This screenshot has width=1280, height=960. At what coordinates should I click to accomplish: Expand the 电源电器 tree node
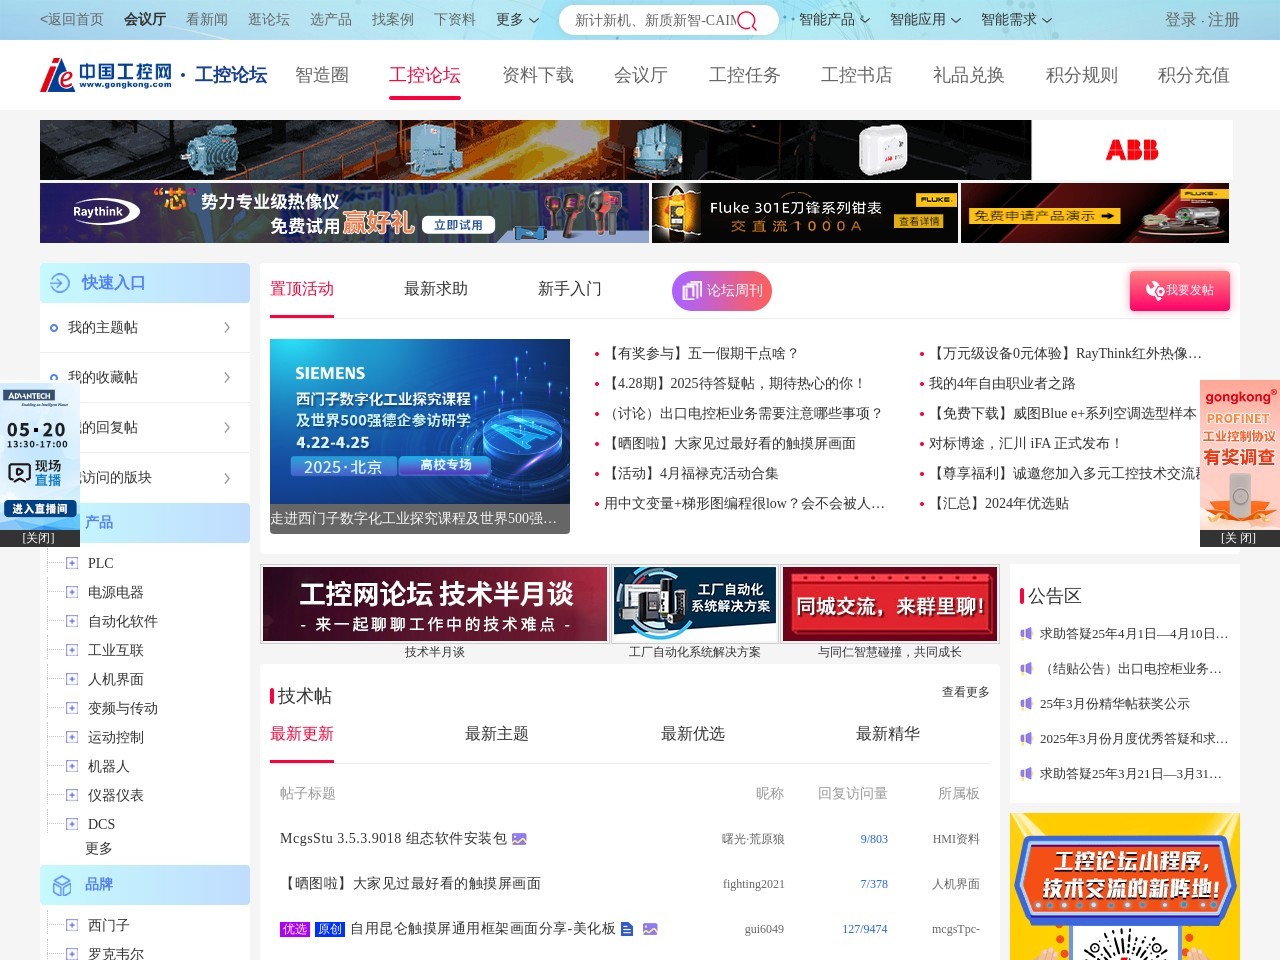click(x=72, y=592)
